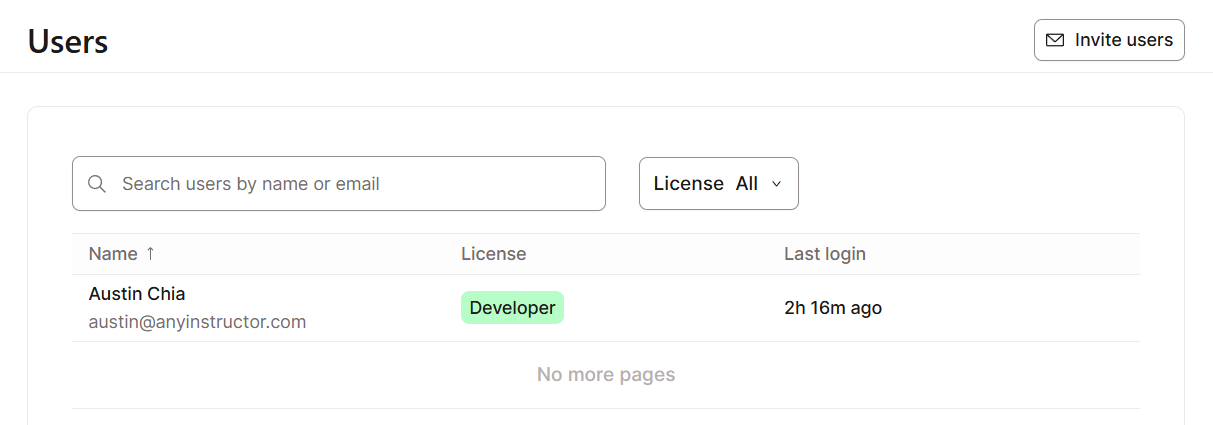Click the ascending sort arrow beside Name
The height and width of the screenshot is (425, 1213).
[150, 254]
